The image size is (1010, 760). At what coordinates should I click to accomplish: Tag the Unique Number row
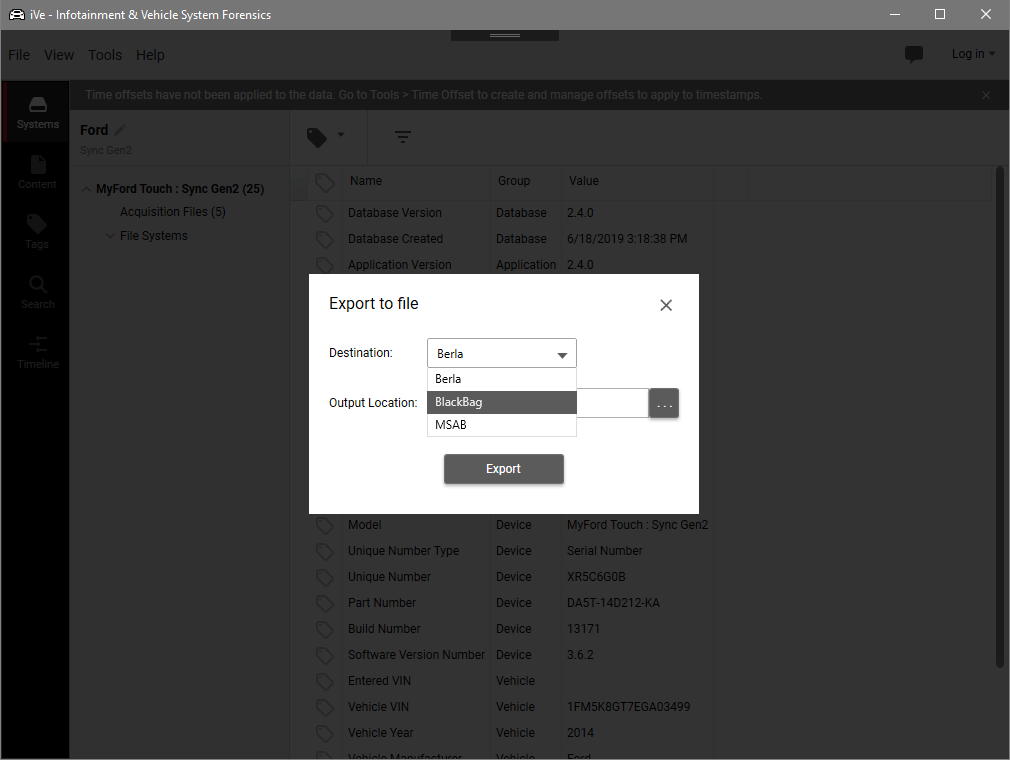click(325, 577)
